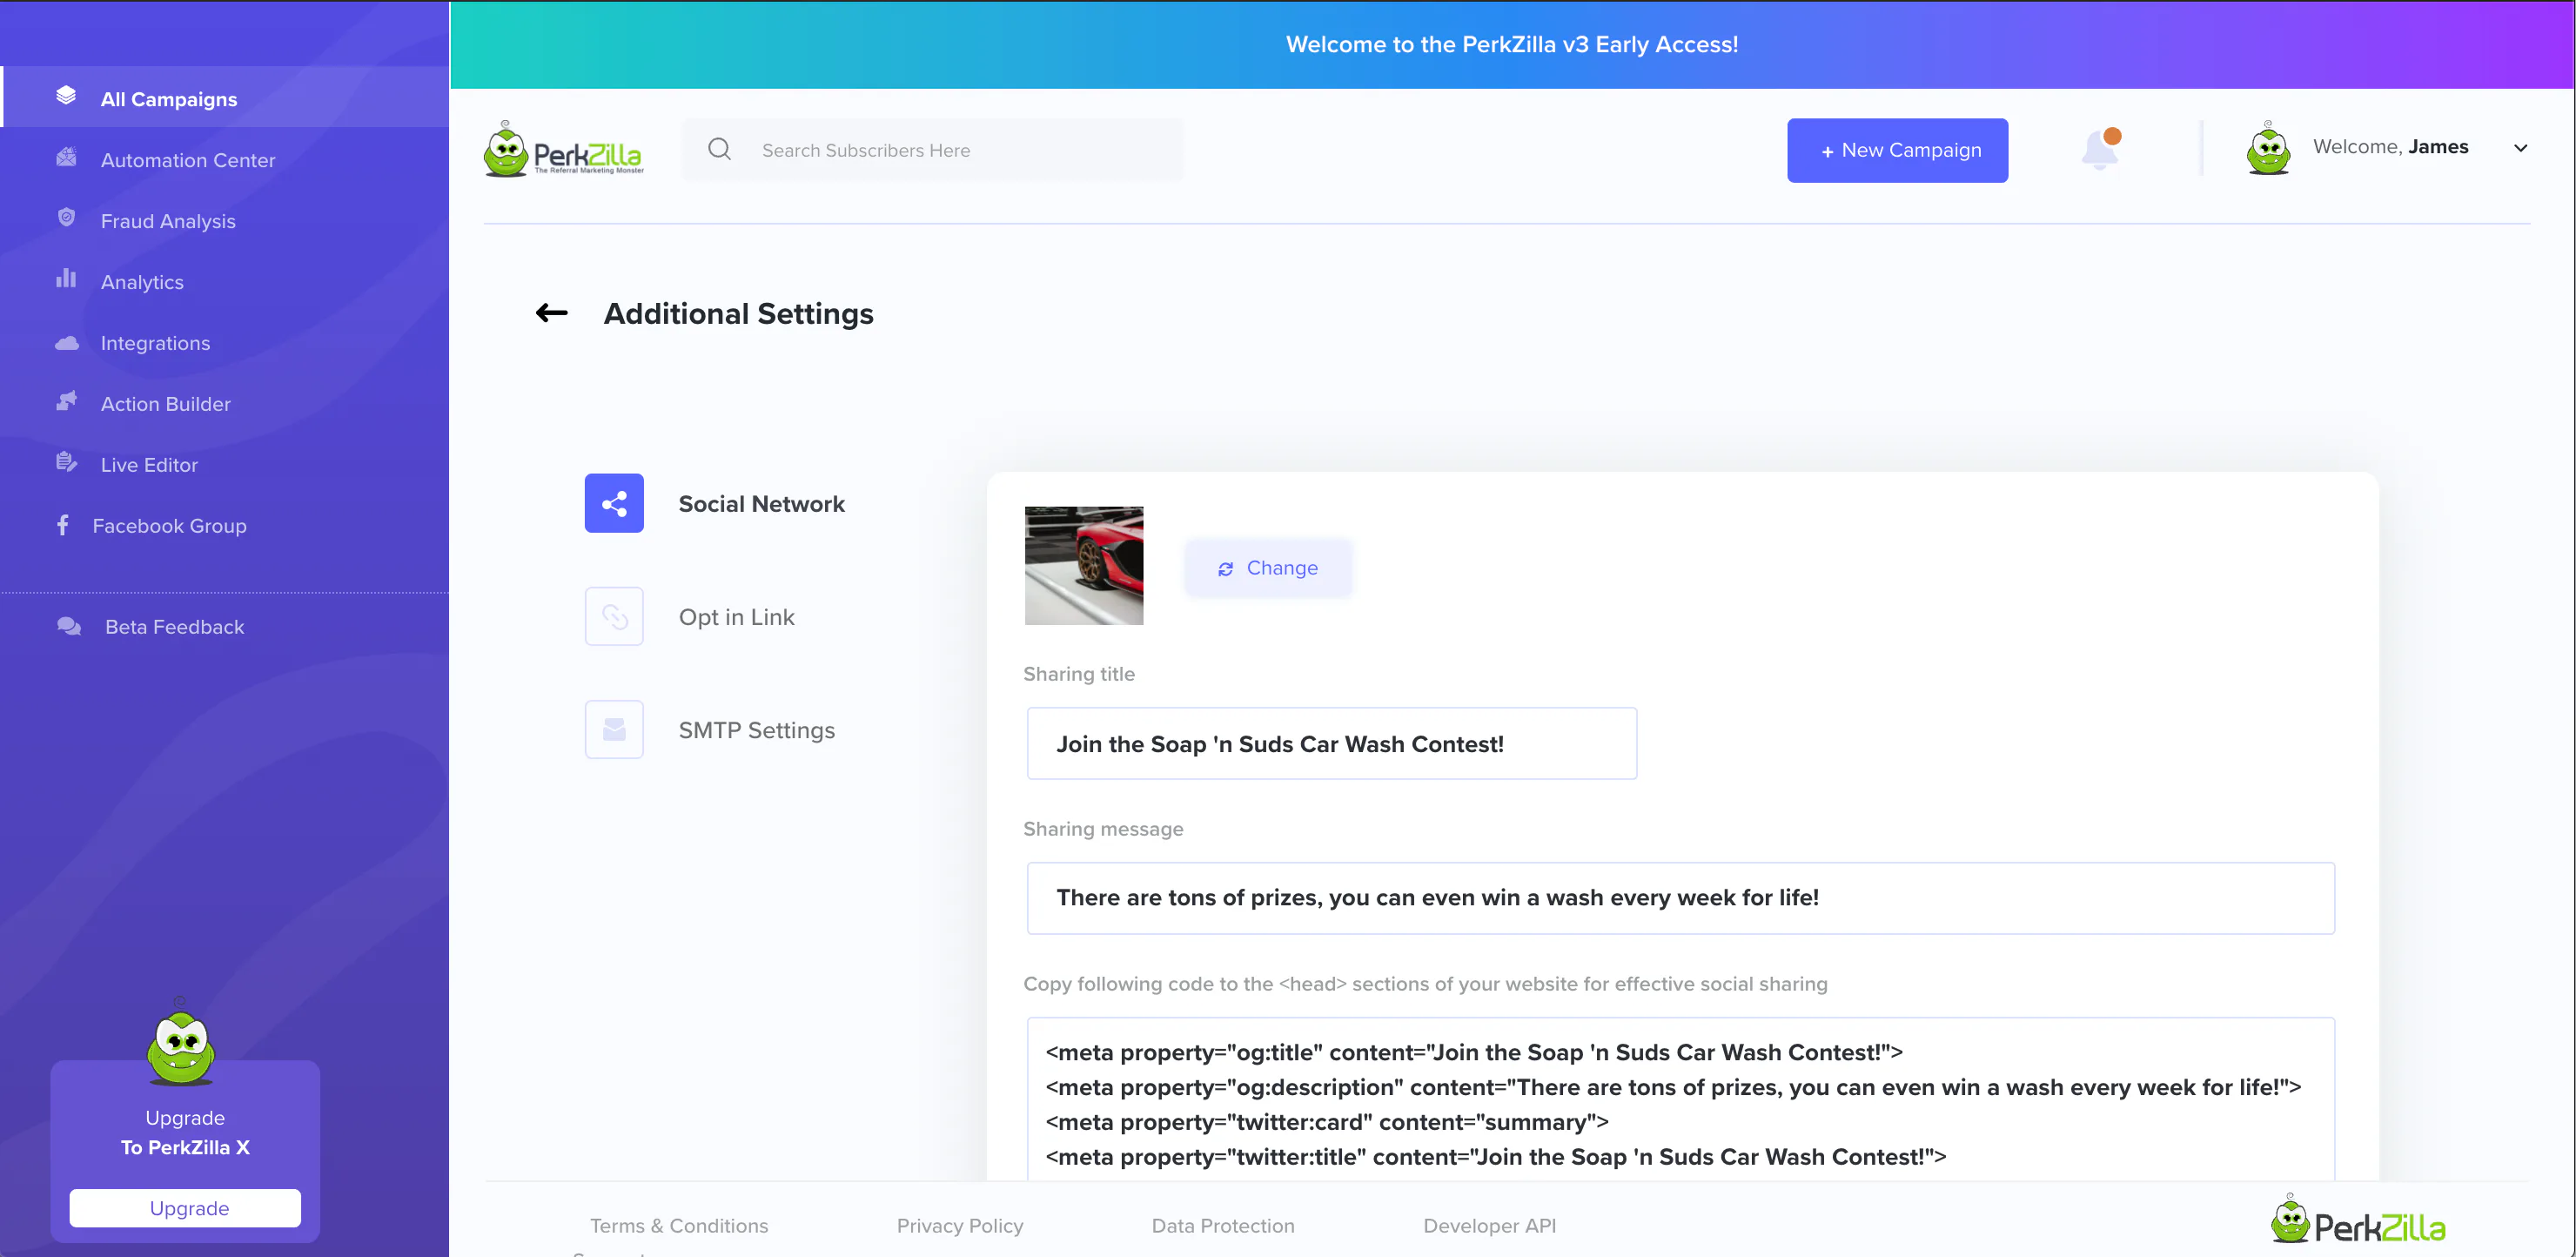
Task: Click the back arrow beside Additional Settings
Action: tap(552, 313)
